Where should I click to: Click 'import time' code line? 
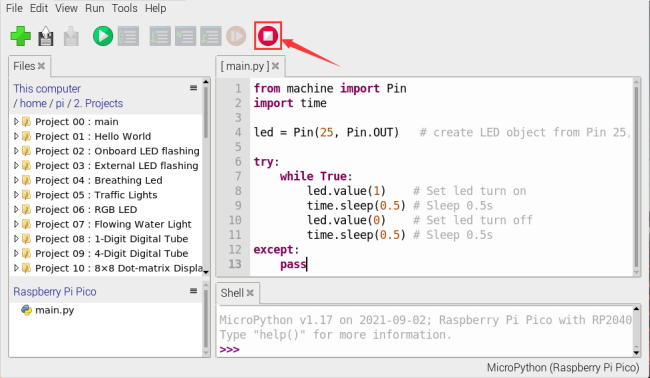[290, 103]
